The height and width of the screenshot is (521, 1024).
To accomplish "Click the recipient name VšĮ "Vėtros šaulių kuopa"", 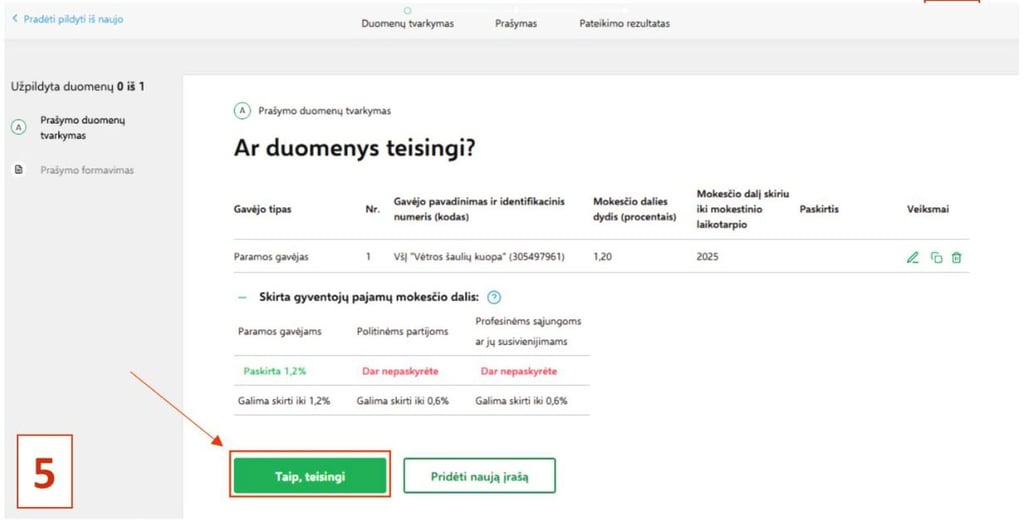I will coord(479,257).
